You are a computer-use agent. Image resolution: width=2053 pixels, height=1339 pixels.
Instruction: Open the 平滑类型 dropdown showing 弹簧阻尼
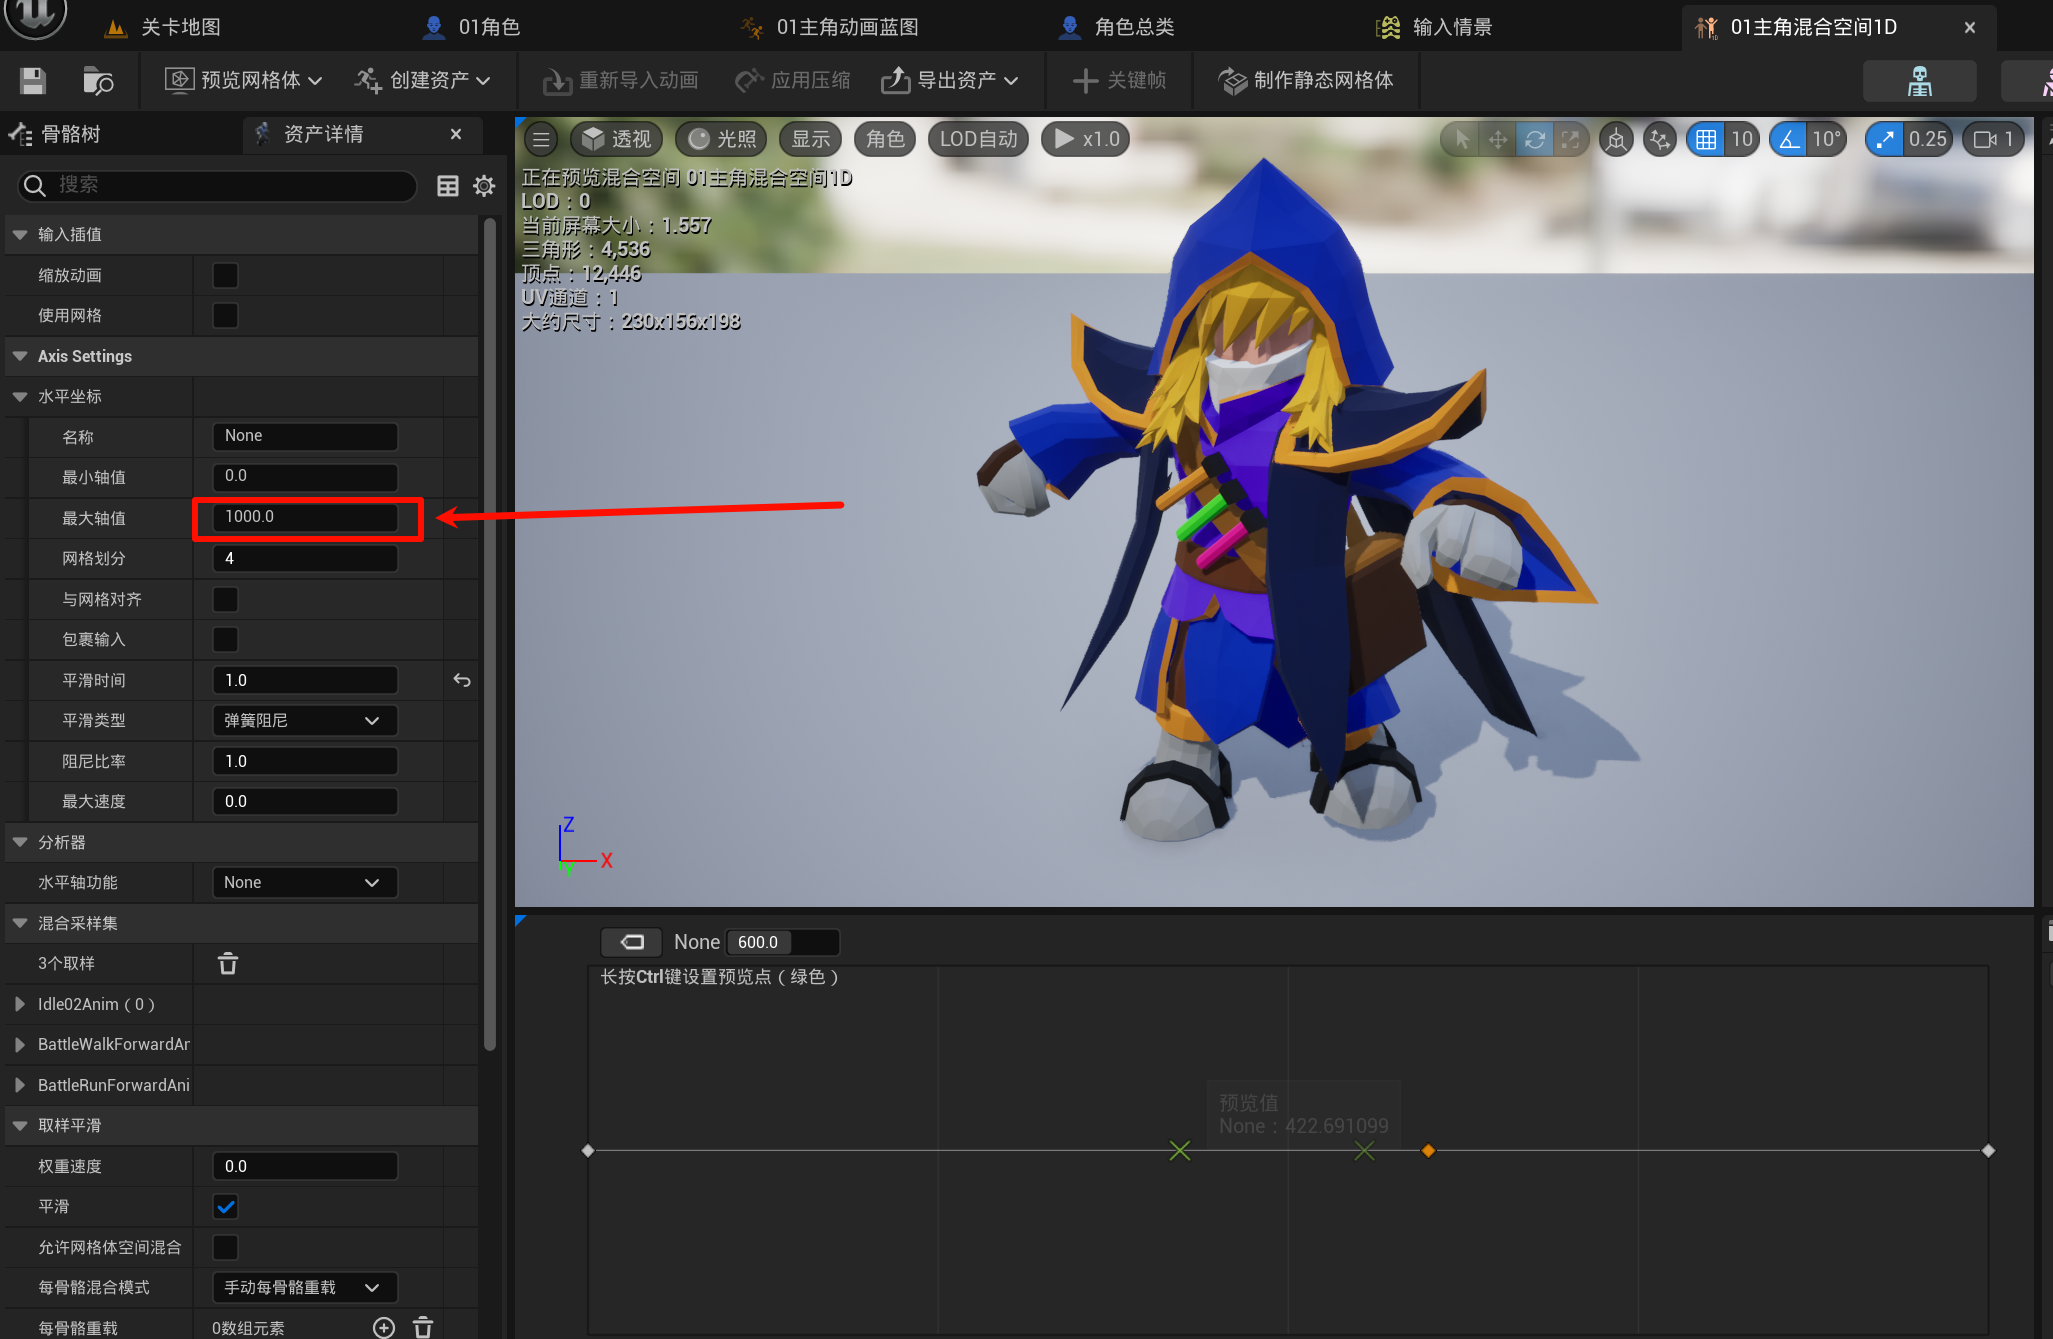304,720
